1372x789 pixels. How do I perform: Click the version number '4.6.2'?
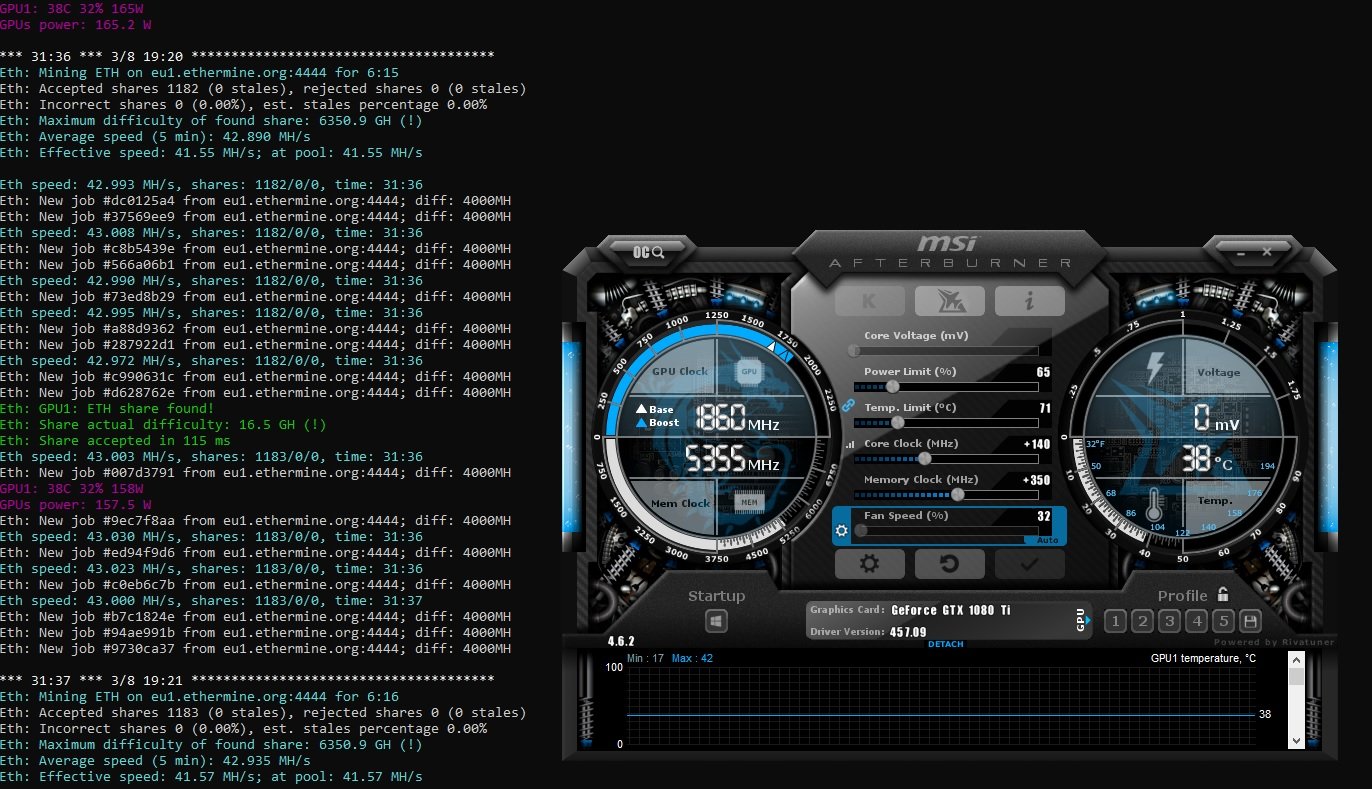point(620,641)
